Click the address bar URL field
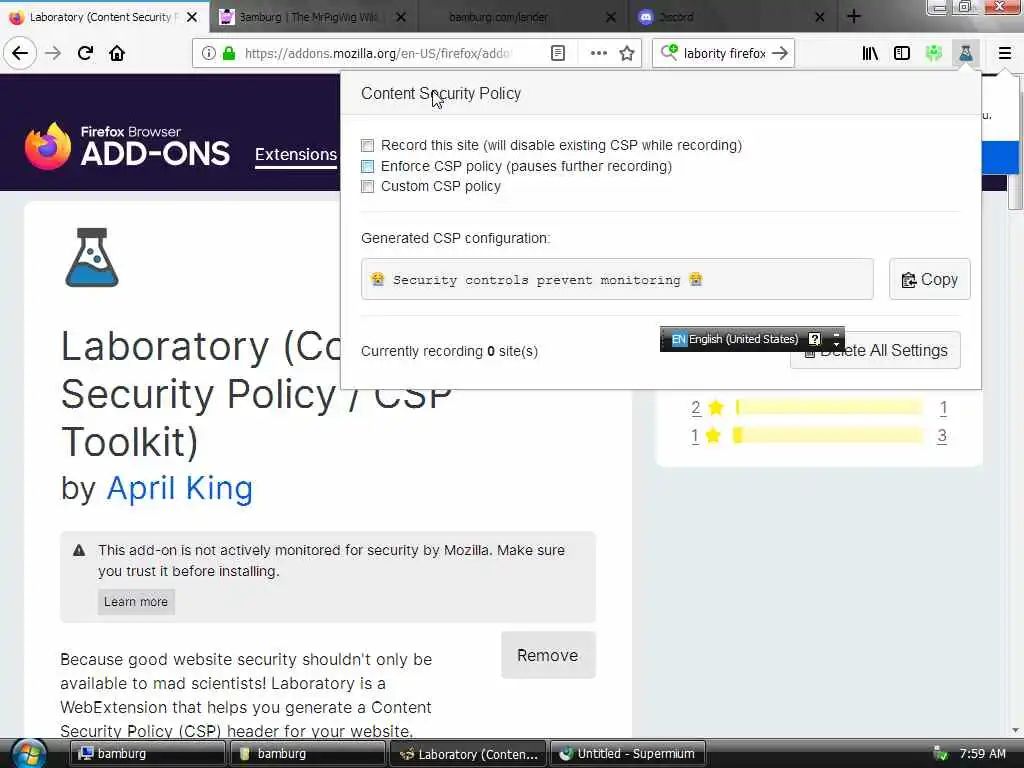This screenshot has width=1024, height=768. (379, 53)
